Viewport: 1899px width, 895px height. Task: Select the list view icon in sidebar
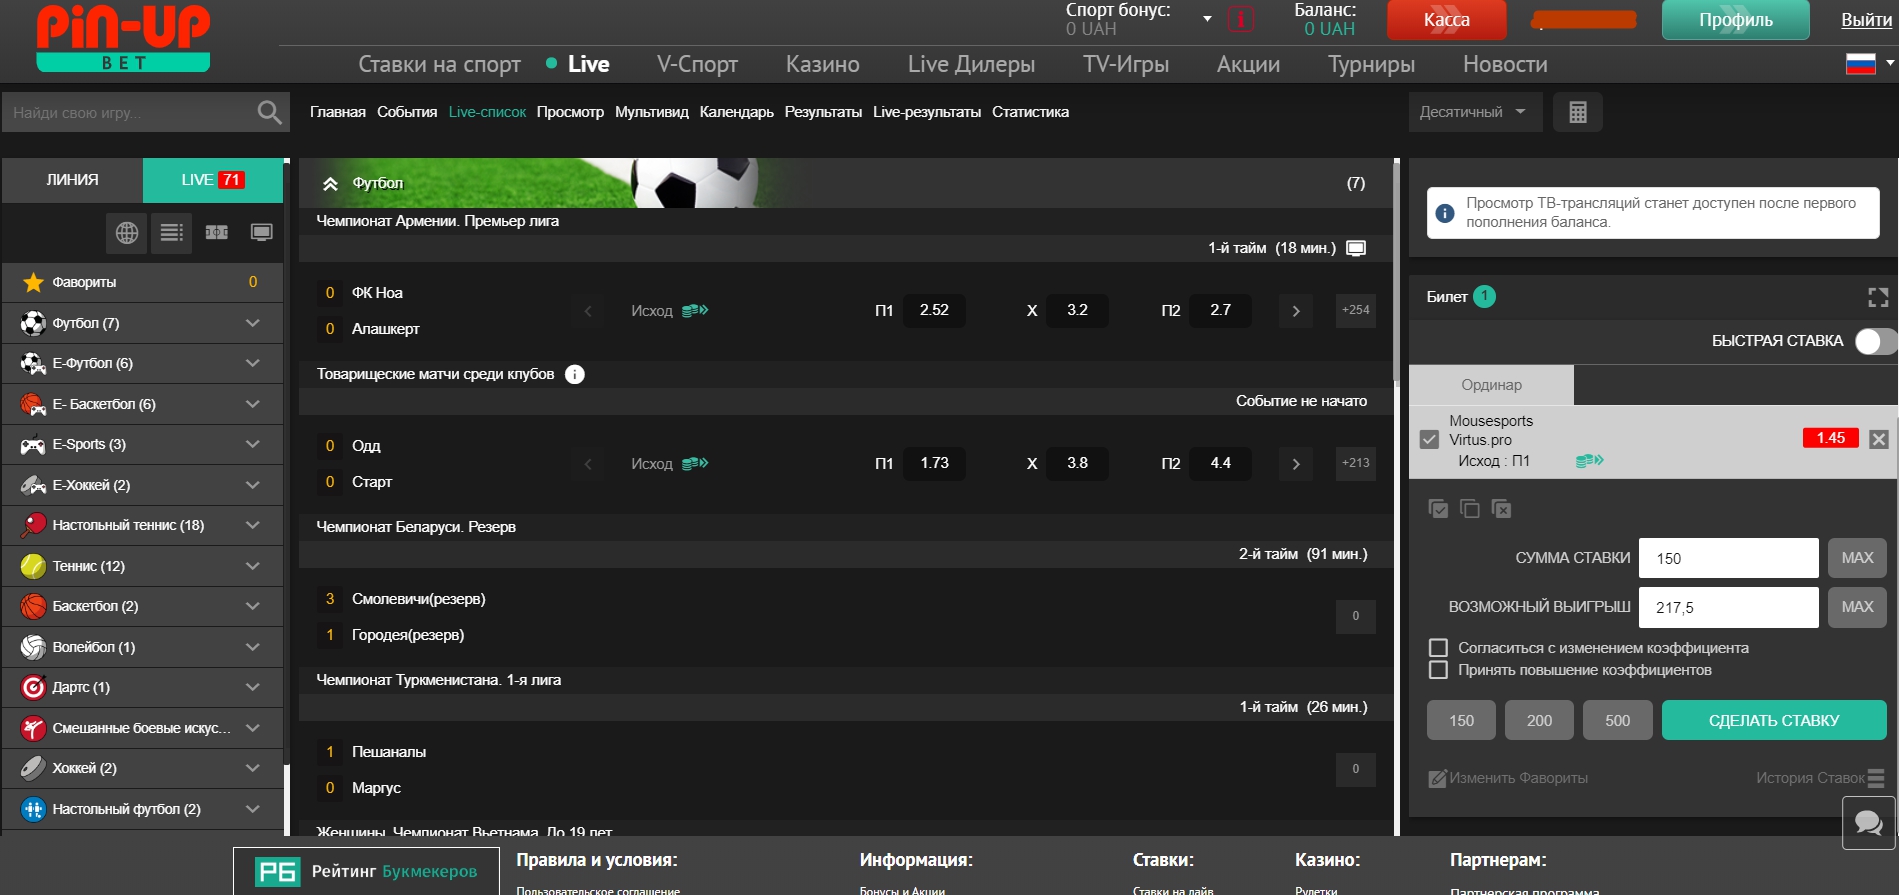click(172, 233)
